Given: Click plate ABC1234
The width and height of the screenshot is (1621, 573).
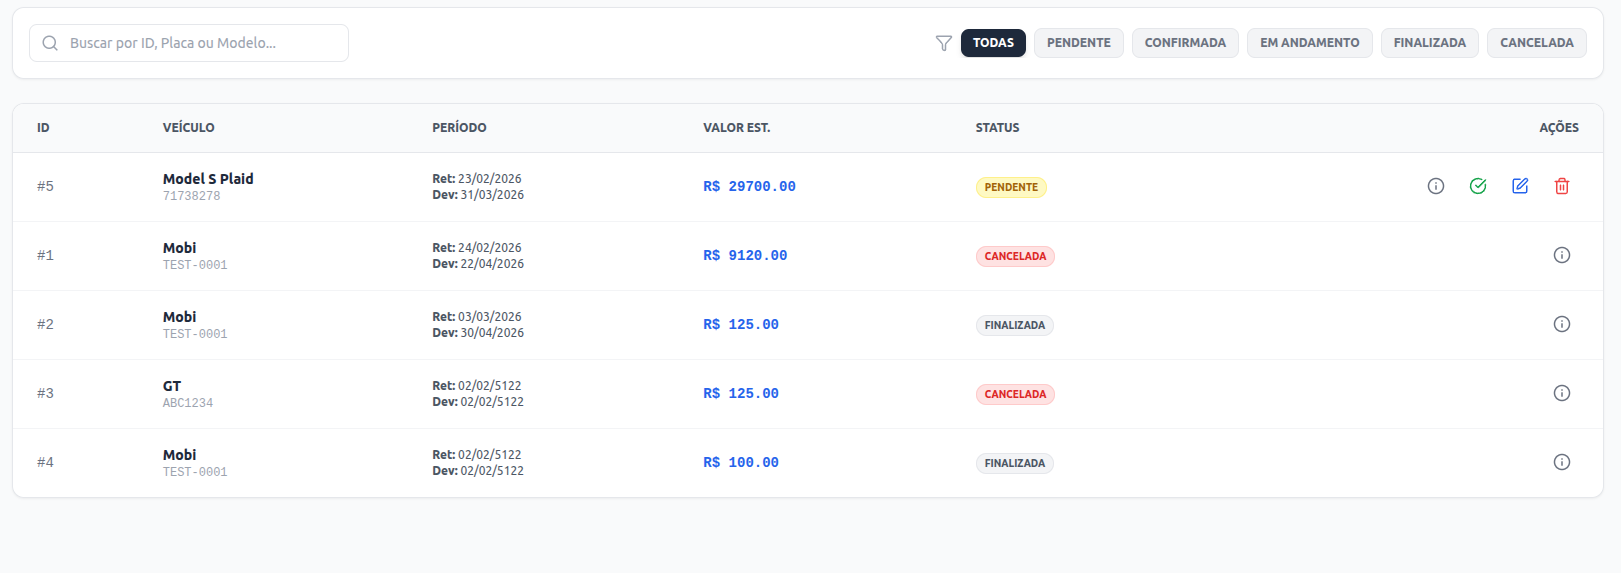Looking at the screenshot, I should coord(188,403).
